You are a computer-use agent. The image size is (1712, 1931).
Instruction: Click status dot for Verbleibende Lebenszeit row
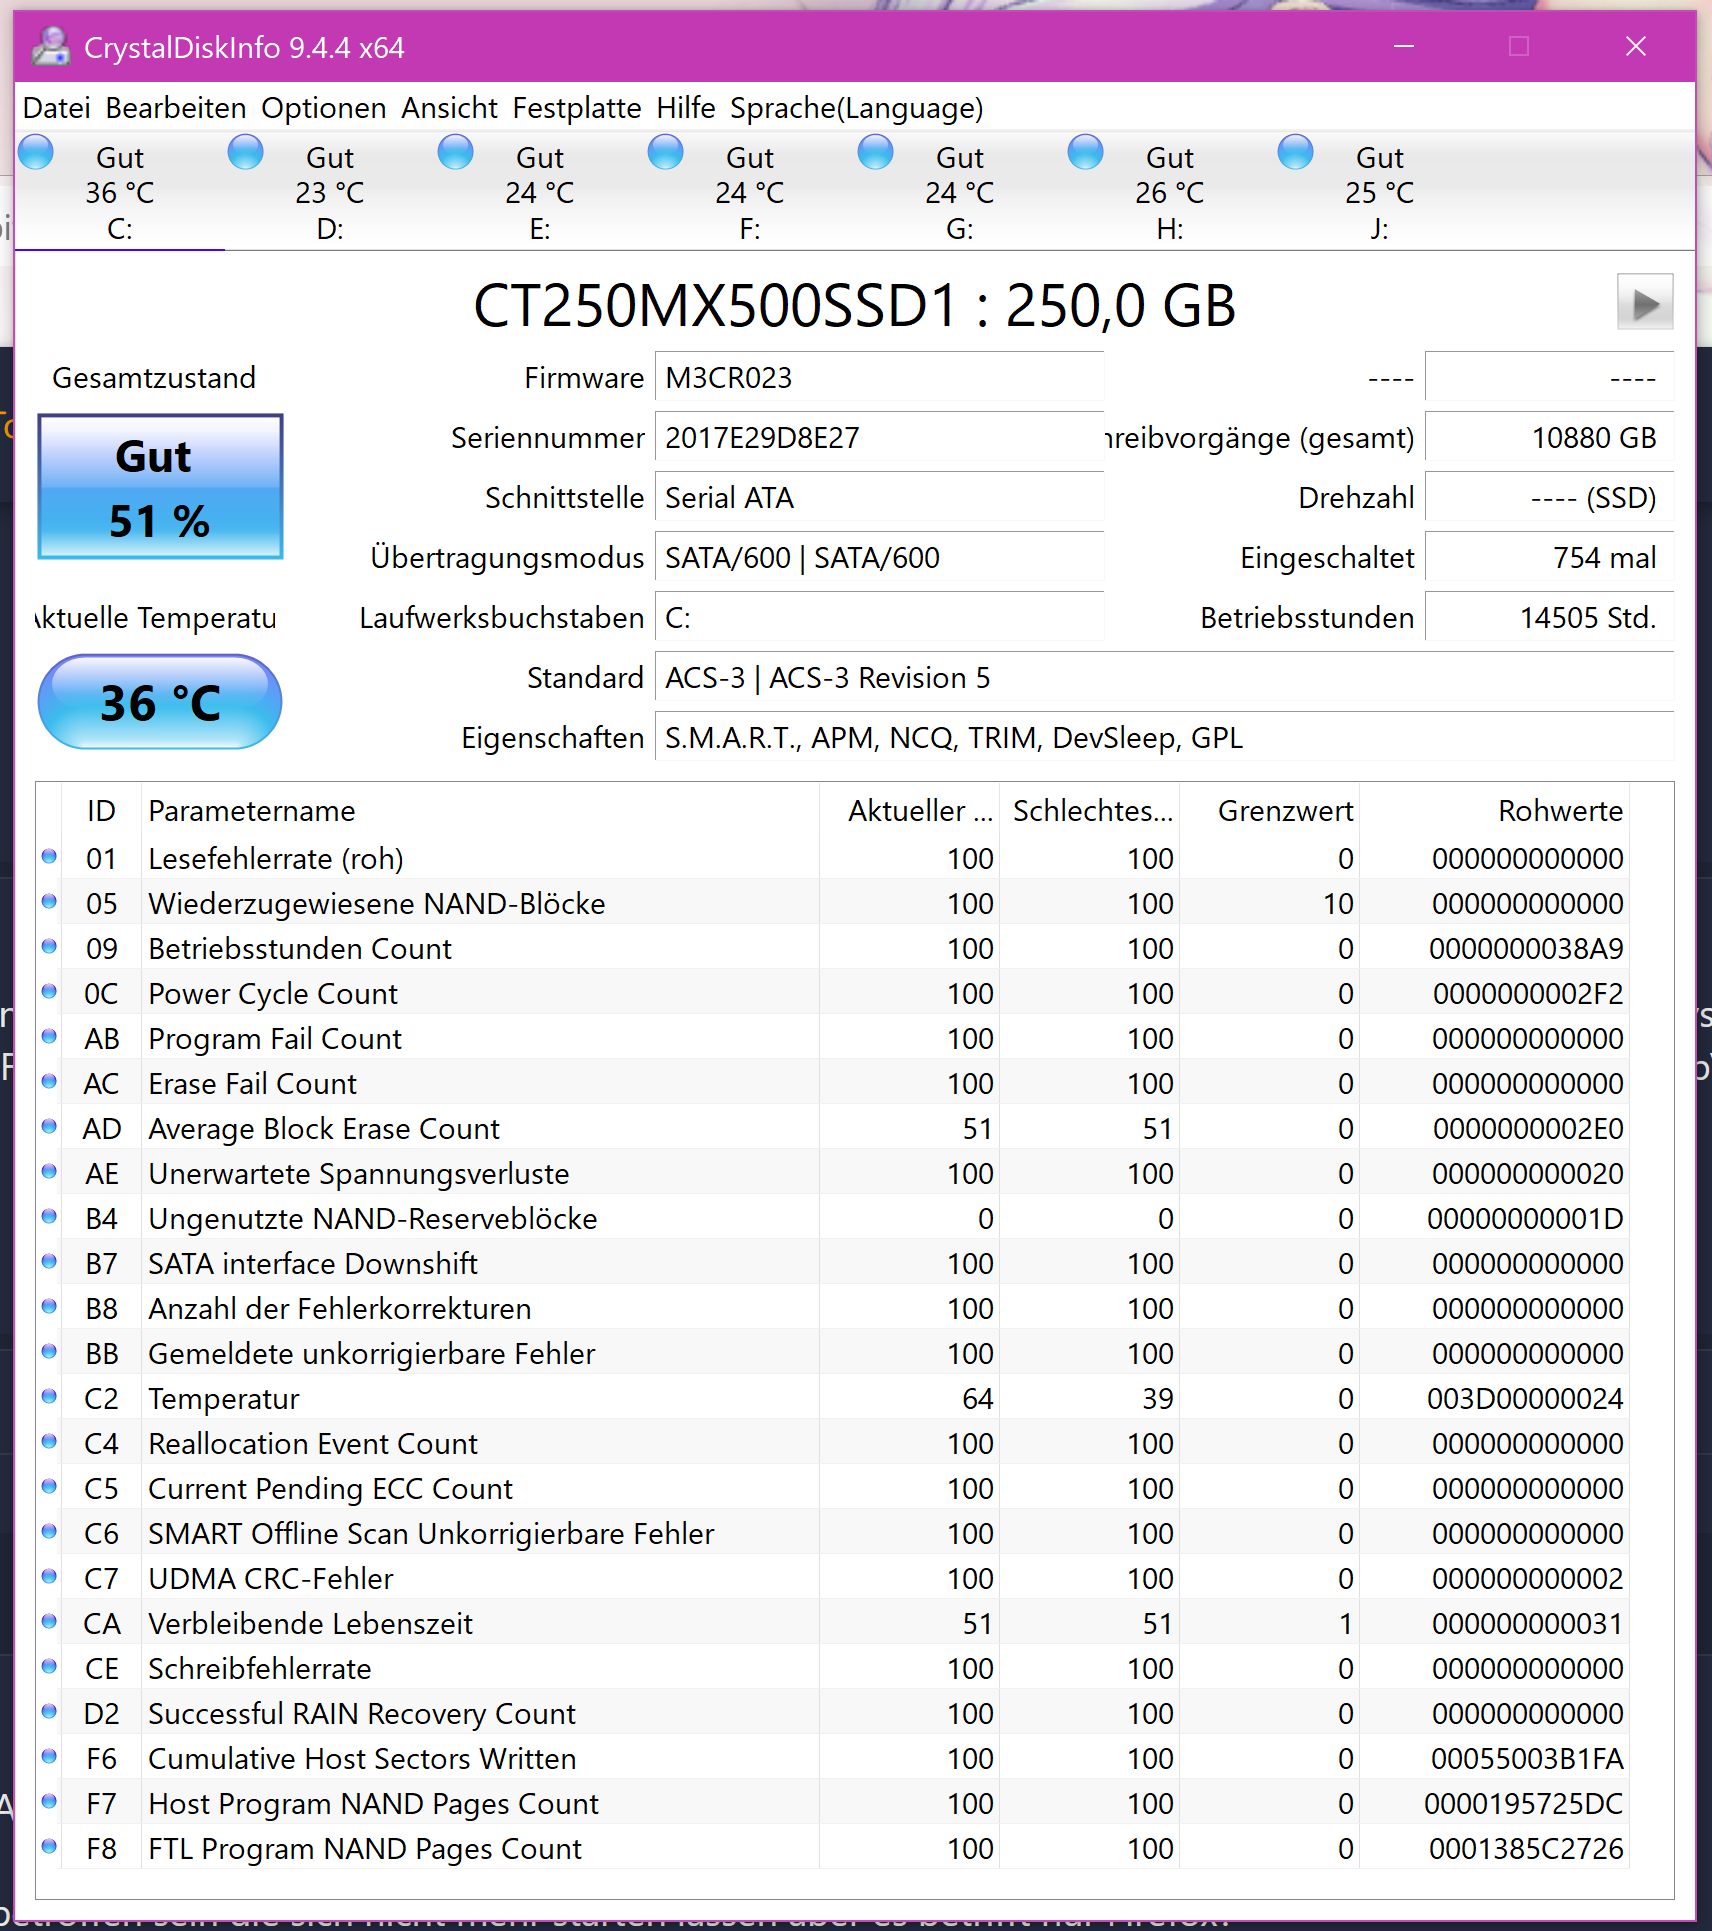tap(49, 1622)
